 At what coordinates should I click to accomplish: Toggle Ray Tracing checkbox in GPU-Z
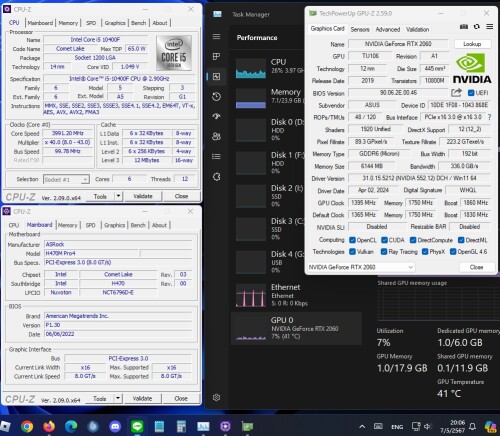tap(384, 251)
